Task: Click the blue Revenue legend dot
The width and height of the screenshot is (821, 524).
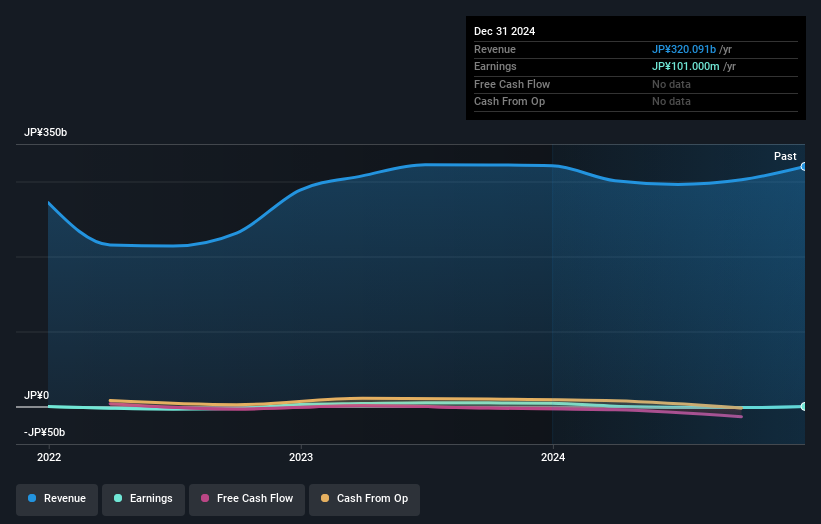Action: 32,498
